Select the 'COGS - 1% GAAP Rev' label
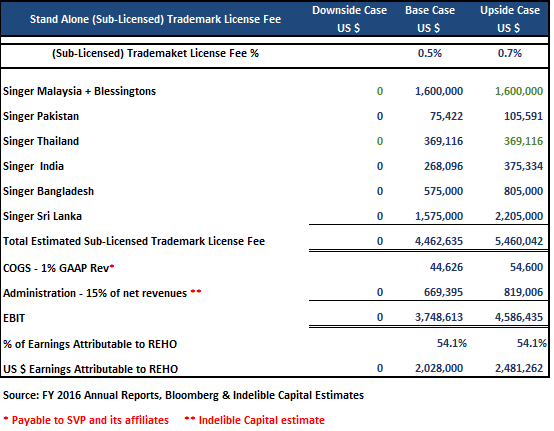 pos(59,268)
